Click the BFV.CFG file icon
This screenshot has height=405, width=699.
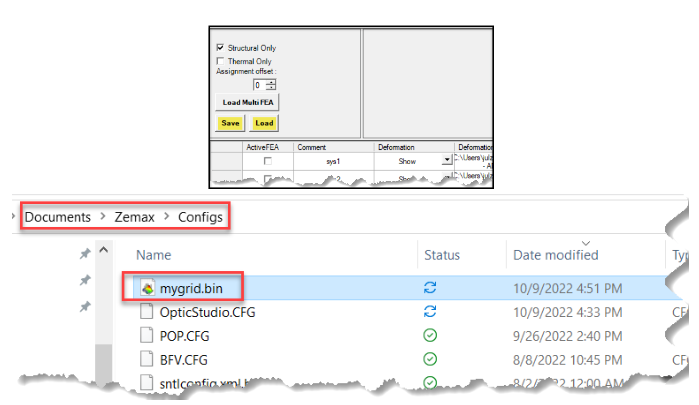pyautogui.click(x=147, y=357)
